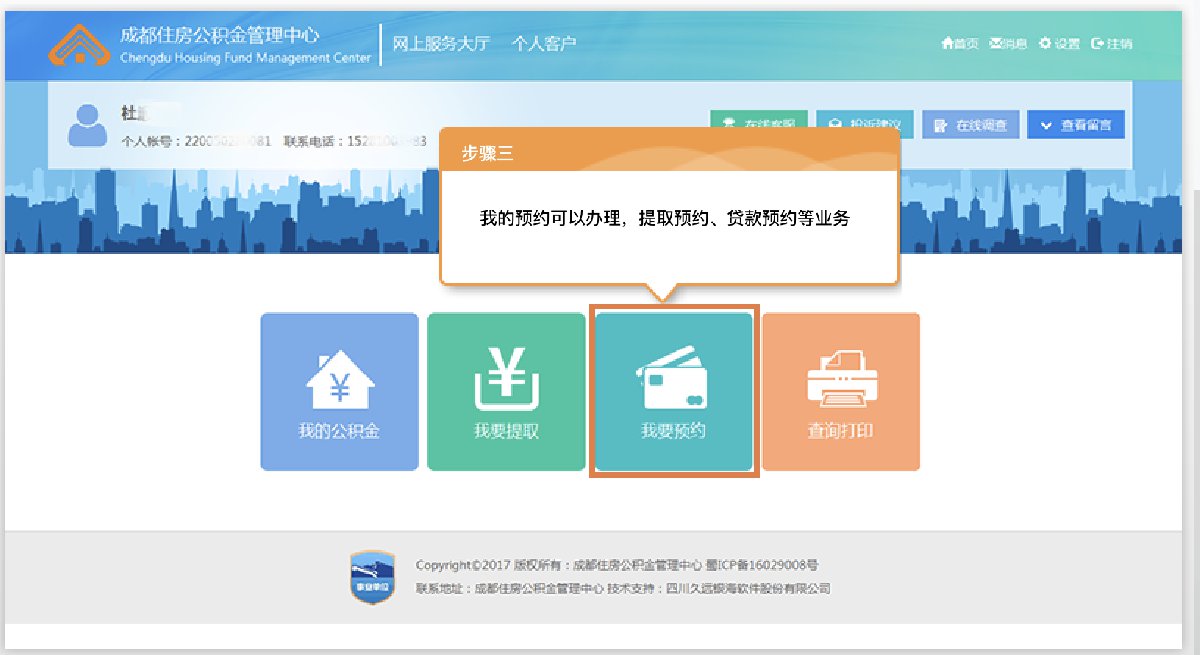Image resolution: width=1200 pixels, height=655 pixels.
Task: Select 我要提取 withdrawal tile
Action: pos(506,392)
